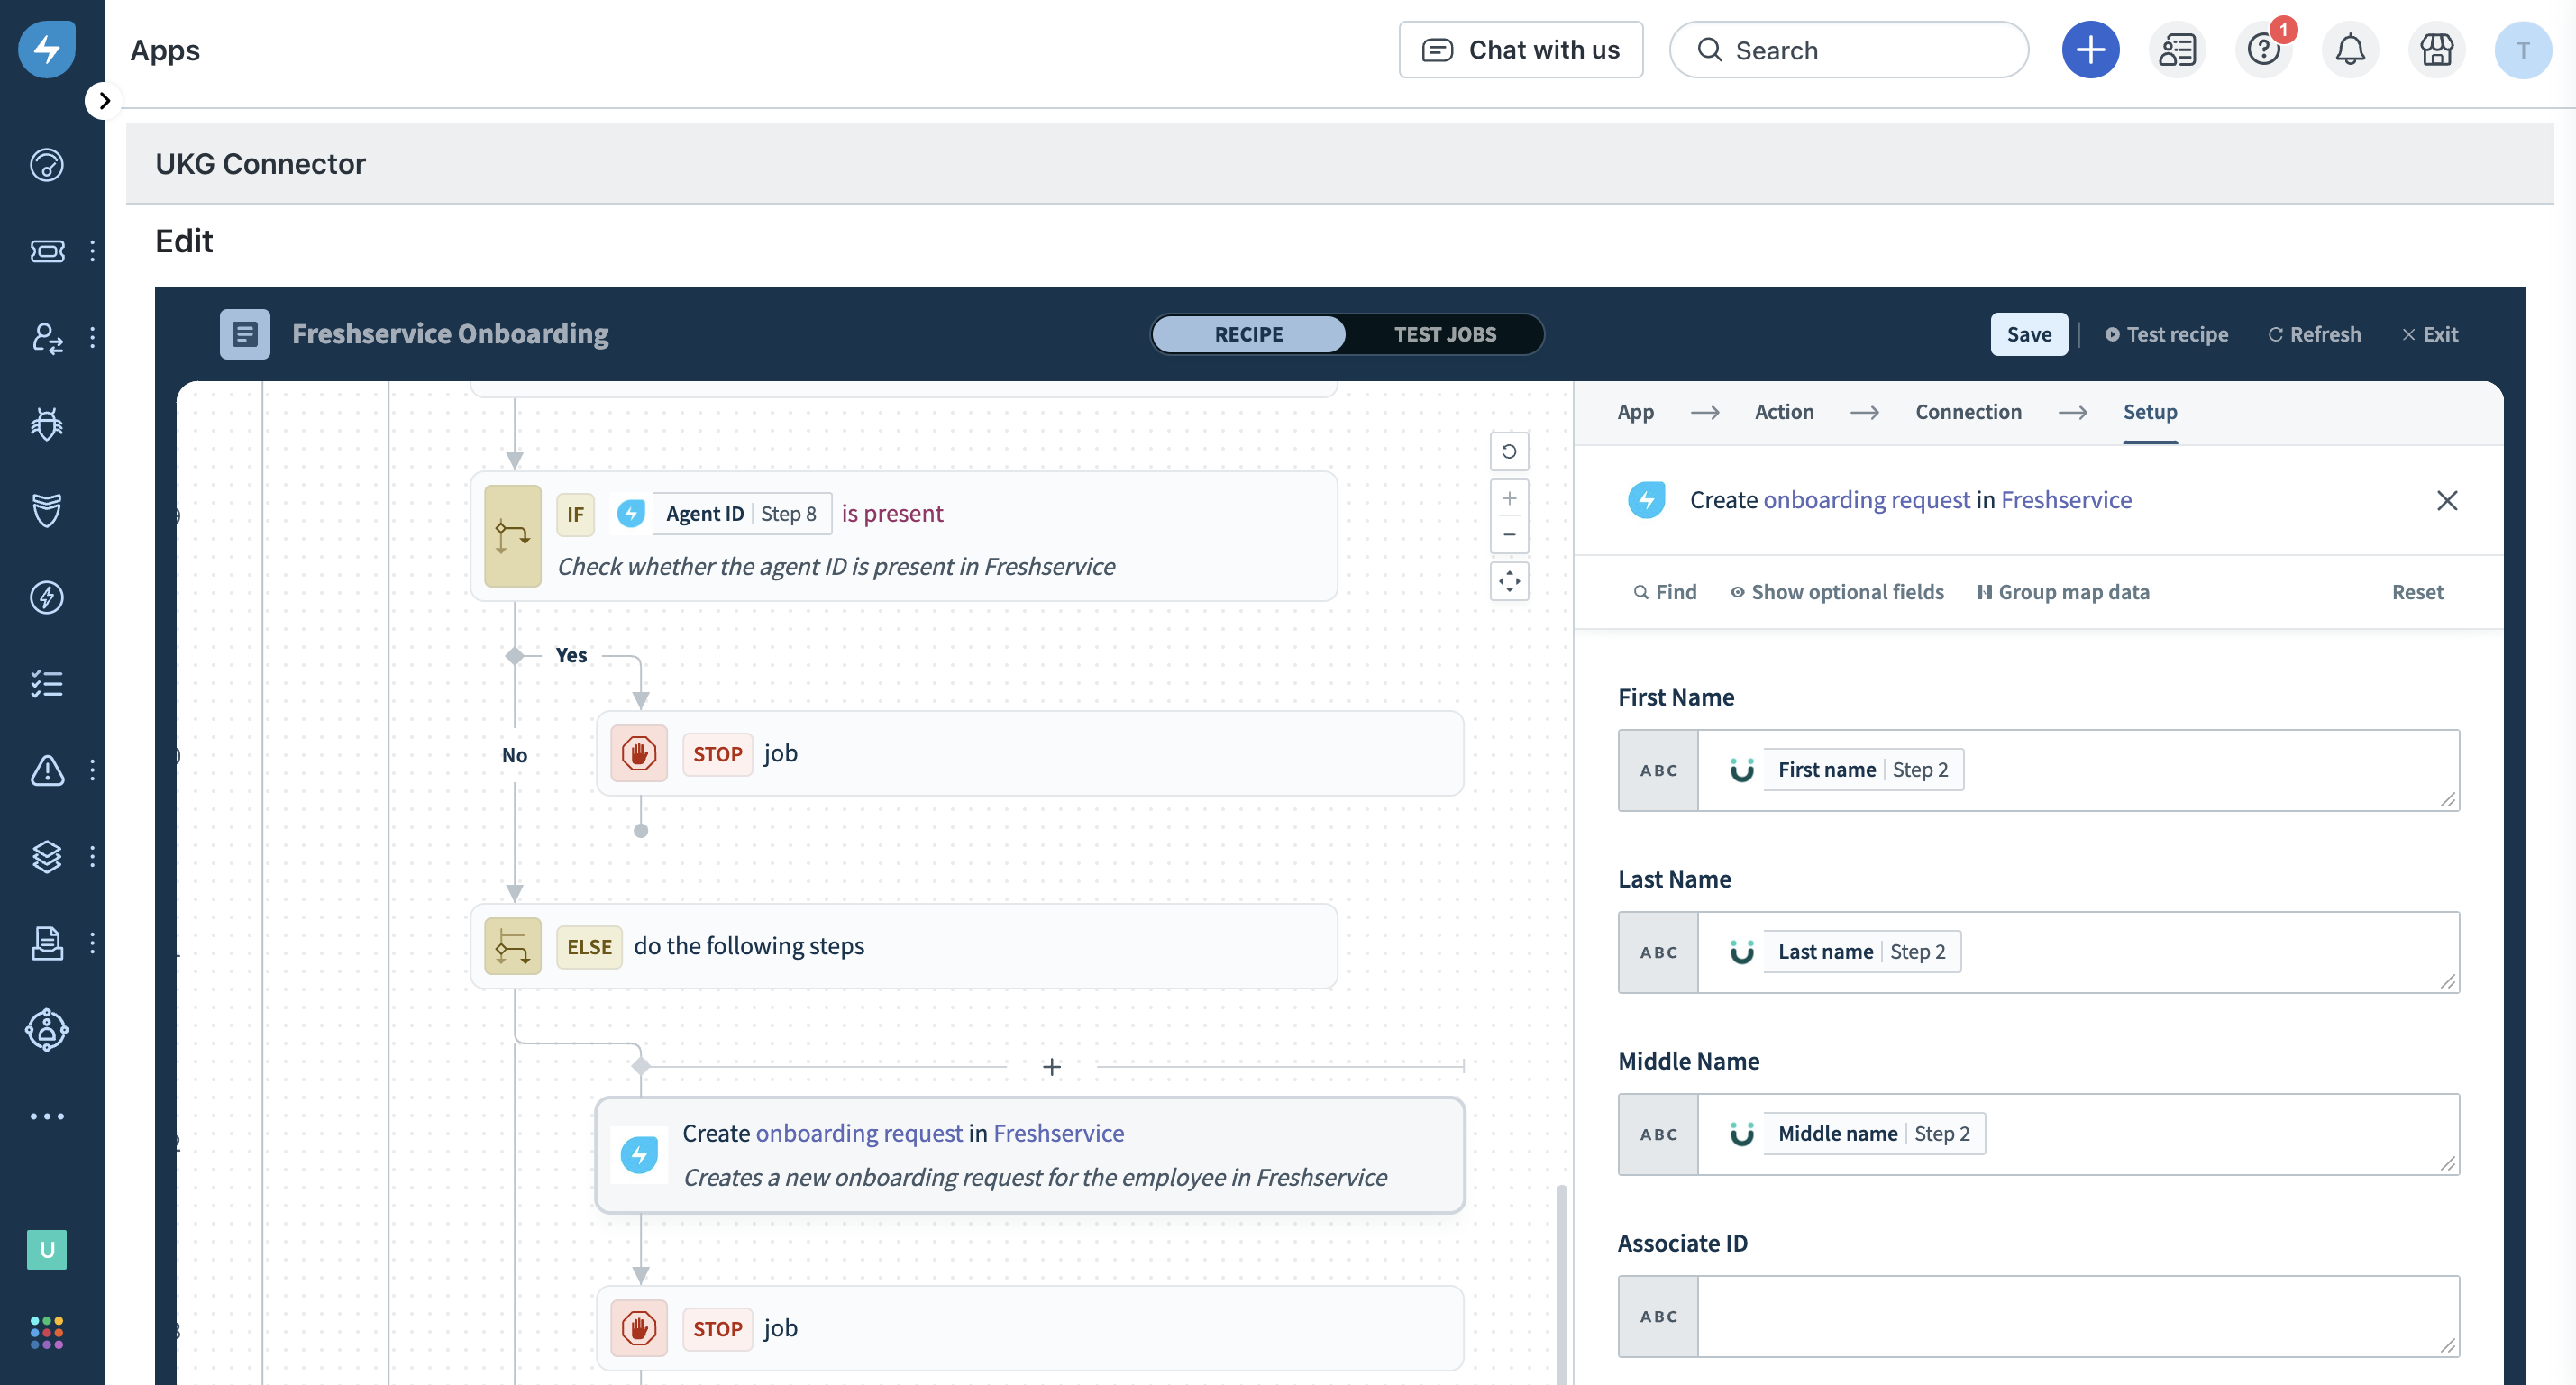Click the canvas zoom in plus

pyautogui.click(x=1509, y=498)
